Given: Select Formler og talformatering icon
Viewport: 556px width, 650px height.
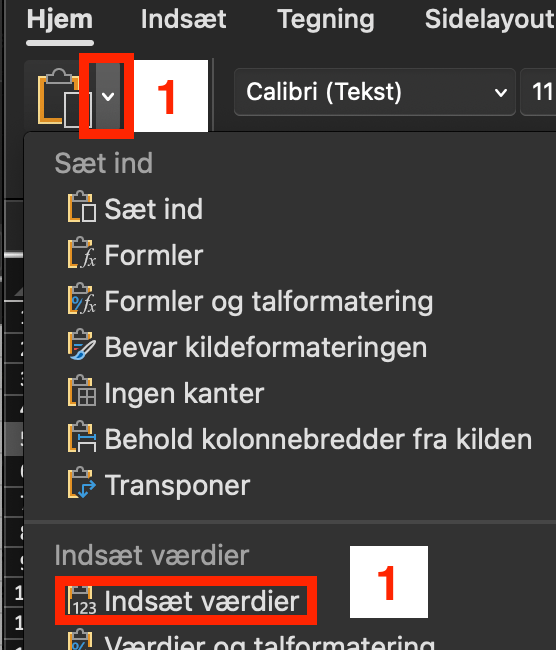Looking at the screenshot, I should (82, 299).
